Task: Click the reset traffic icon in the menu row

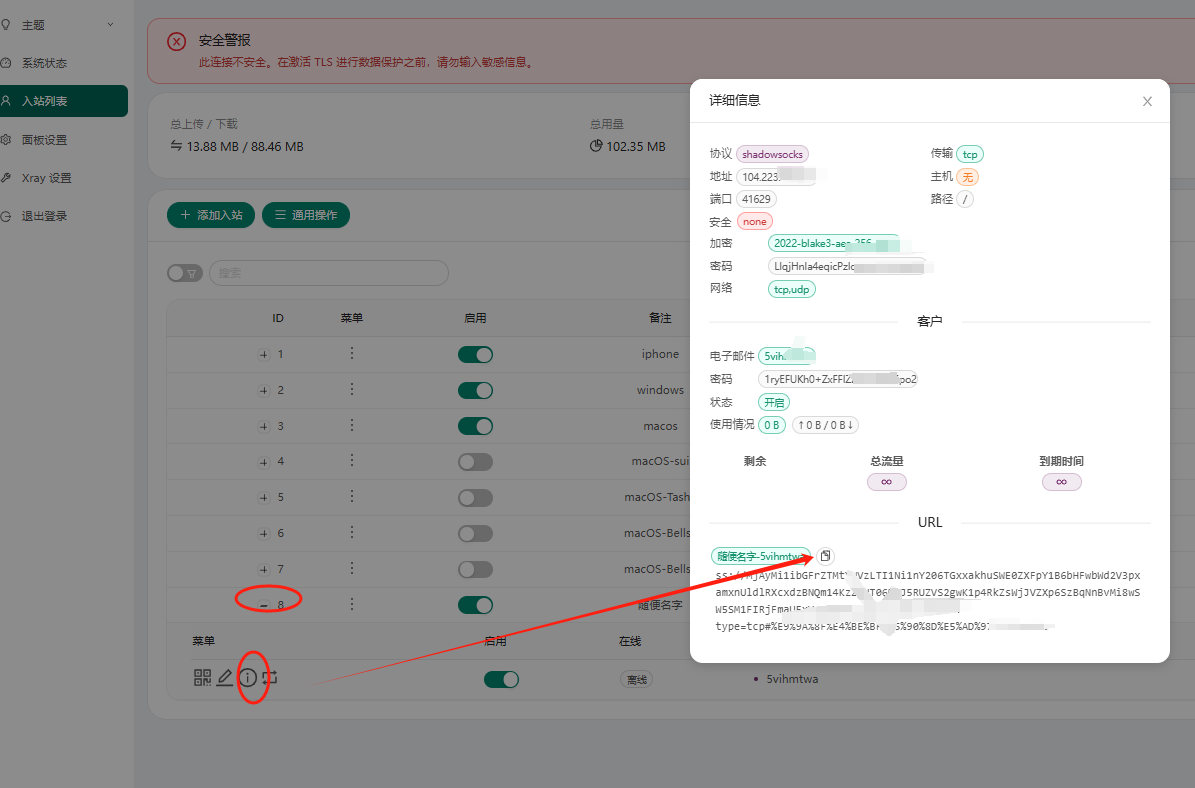Action: click(270, 677)
